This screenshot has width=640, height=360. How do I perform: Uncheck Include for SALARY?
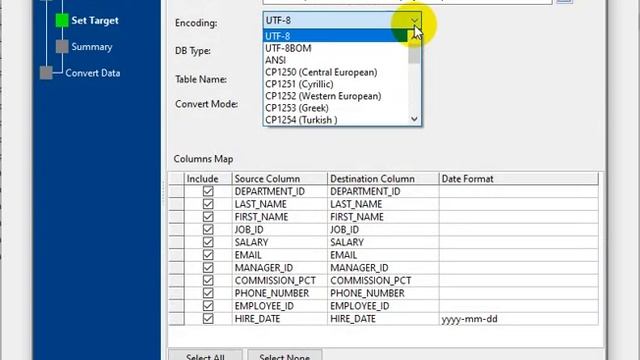pos(208,242)
